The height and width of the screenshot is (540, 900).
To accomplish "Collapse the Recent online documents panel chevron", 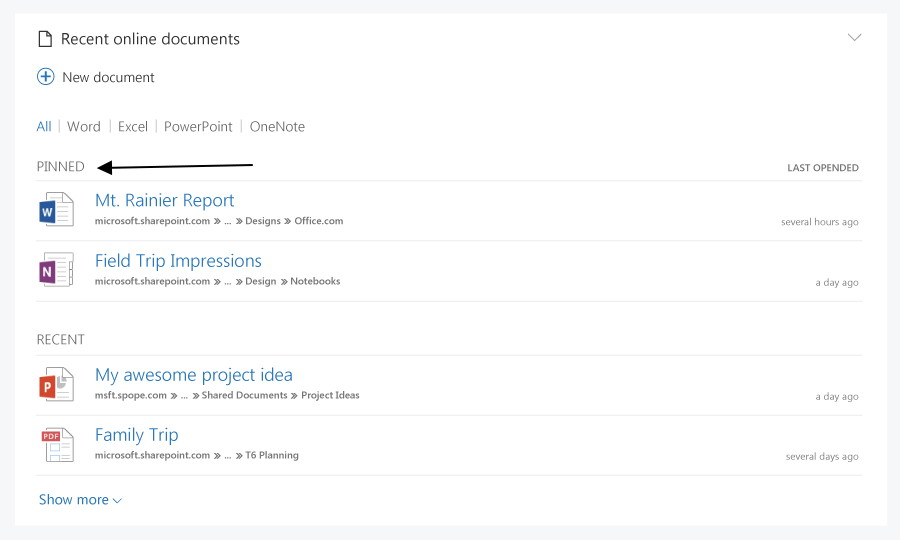I will [x=854, y=37].
